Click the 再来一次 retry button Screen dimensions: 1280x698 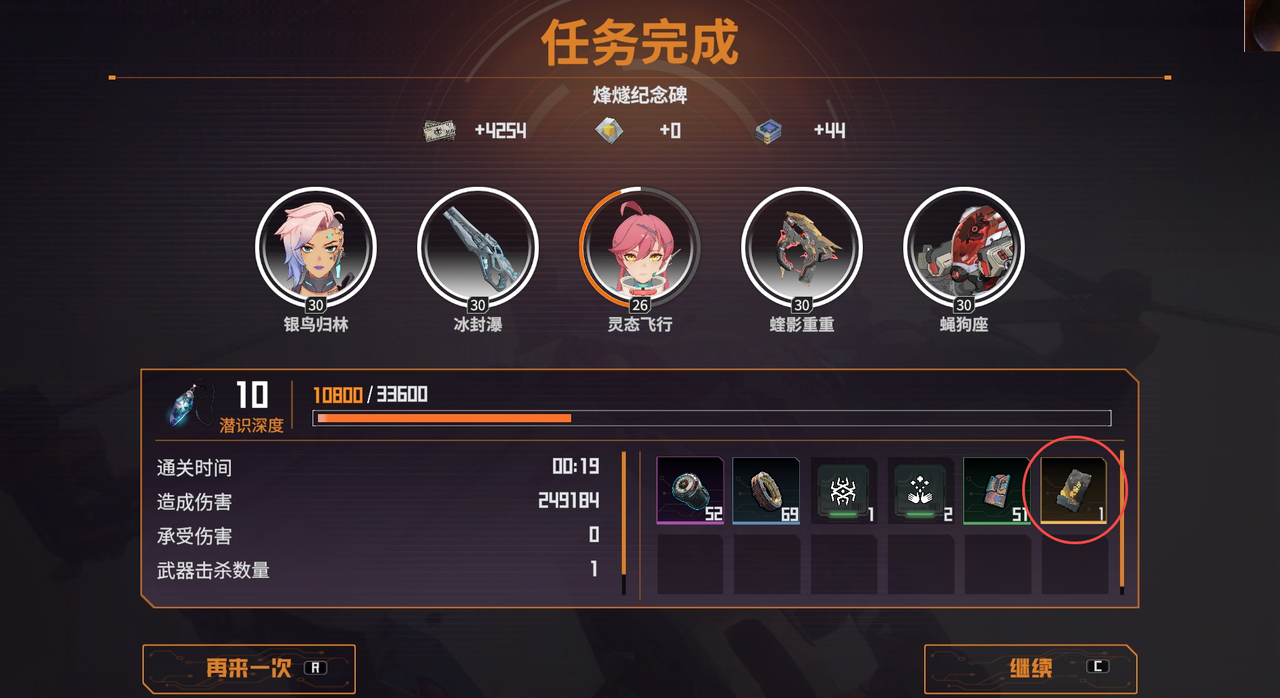[249, 668]
